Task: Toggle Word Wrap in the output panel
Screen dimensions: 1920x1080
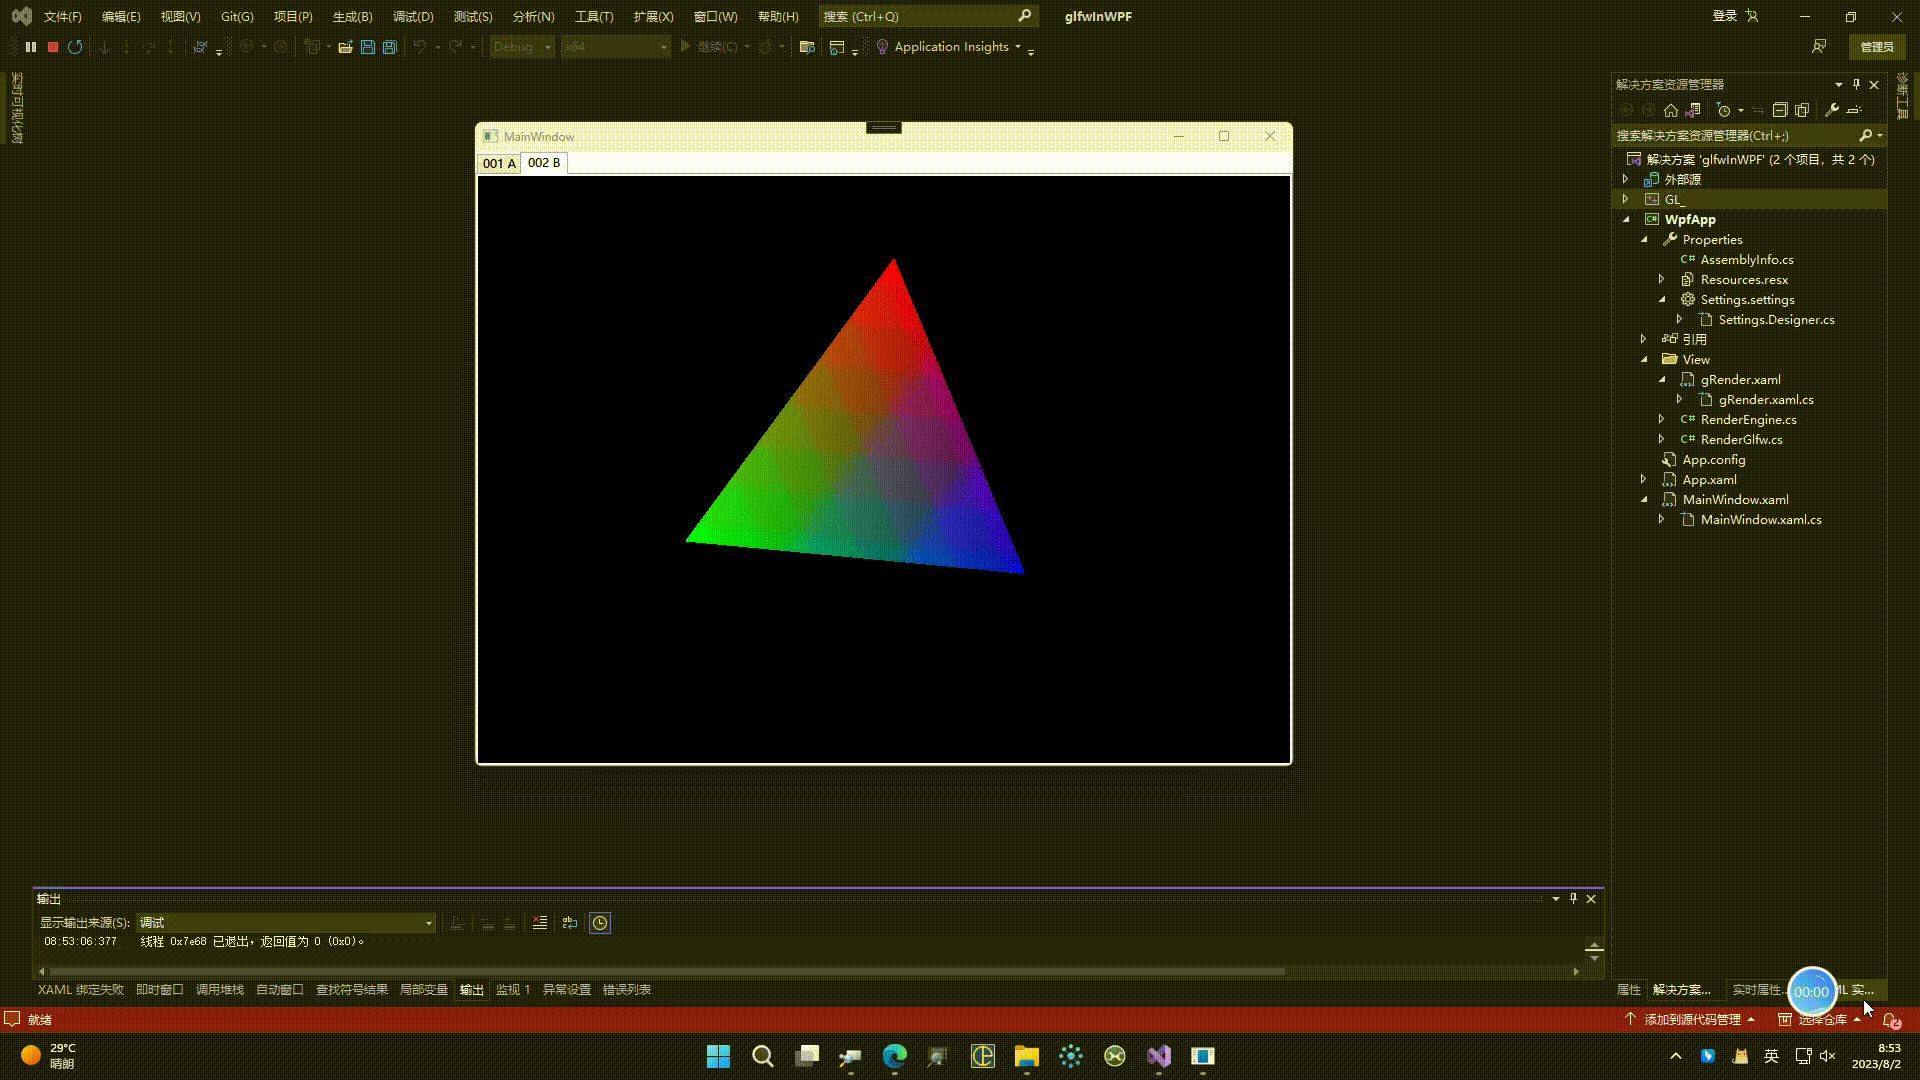Action: 570,923
